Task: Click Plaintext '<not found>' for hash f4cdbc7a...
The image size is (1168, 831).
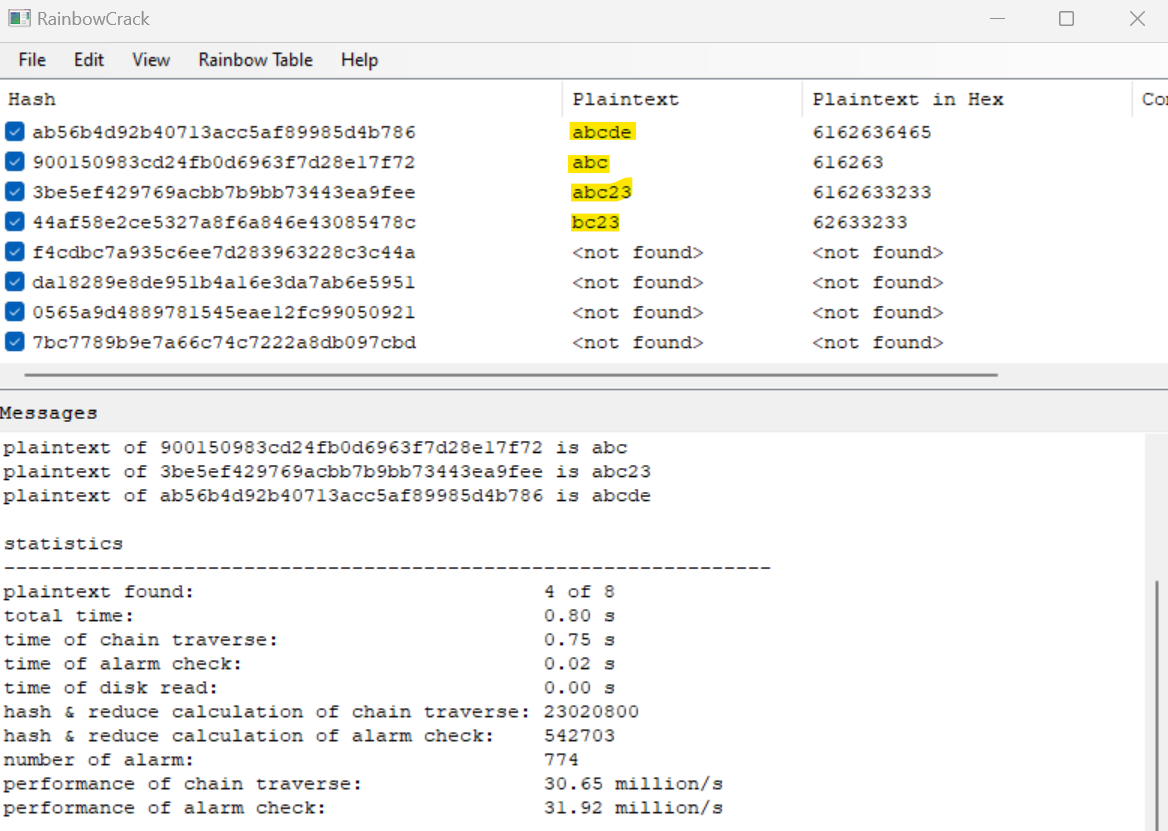Action: [638, 252]
